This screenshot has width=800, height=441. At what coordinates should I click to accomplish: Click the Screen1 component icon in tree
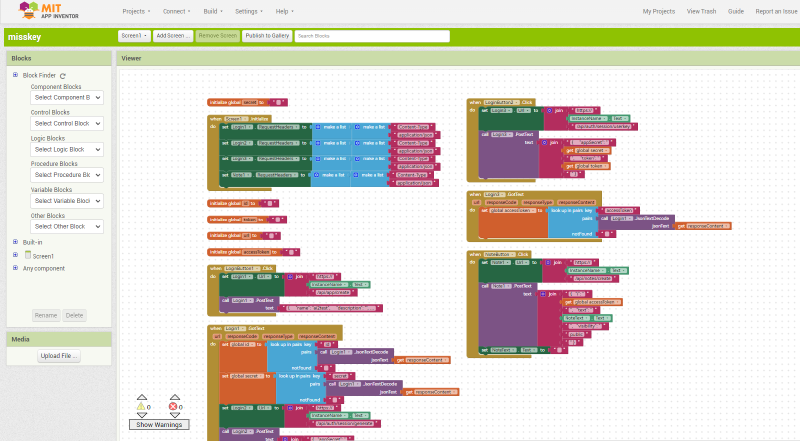(x=28, y=255)
